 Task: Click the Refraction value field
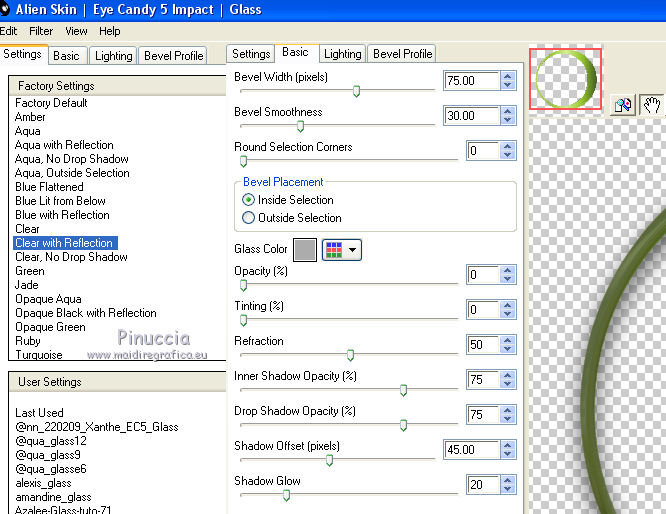(x=483, y=345)
